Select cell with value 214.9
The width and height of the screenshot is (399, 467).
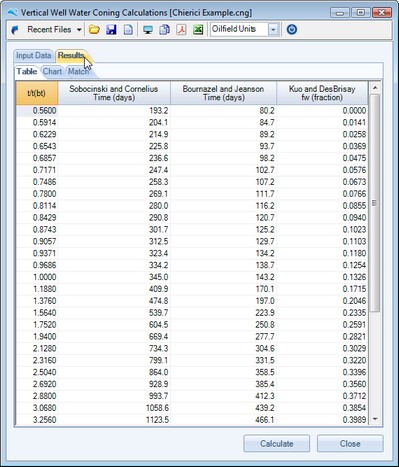point(114,134)
